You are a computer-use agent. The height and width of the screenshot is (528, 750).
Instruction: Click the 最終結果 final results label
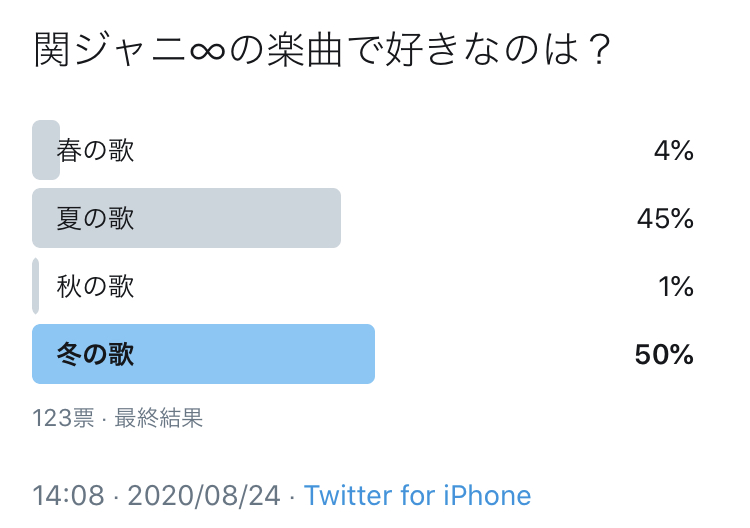159,418
